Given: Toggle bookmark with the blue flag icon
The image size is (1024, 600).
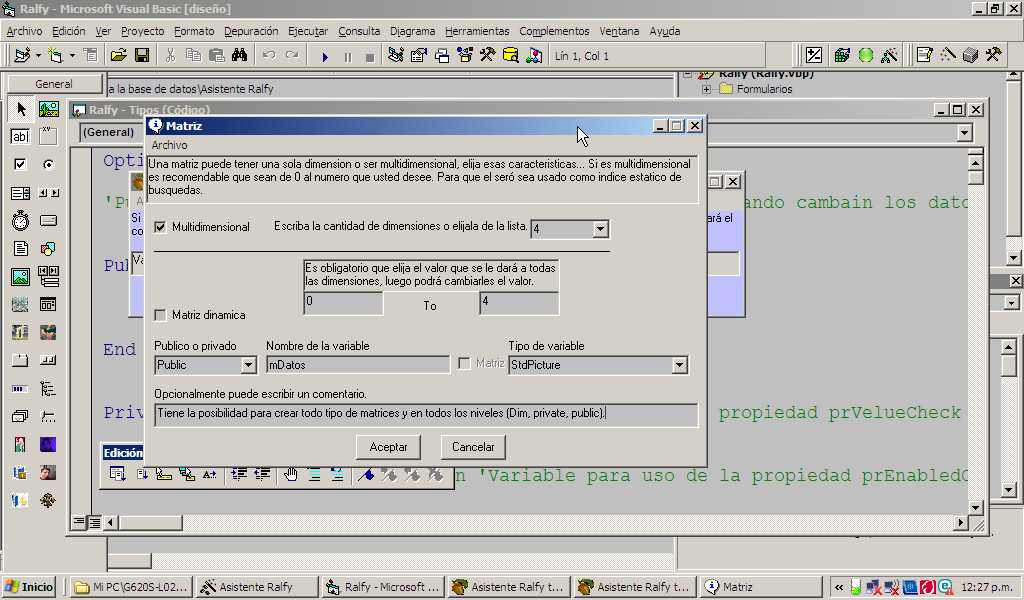Looking at the screenshot, I should [366, 475].
